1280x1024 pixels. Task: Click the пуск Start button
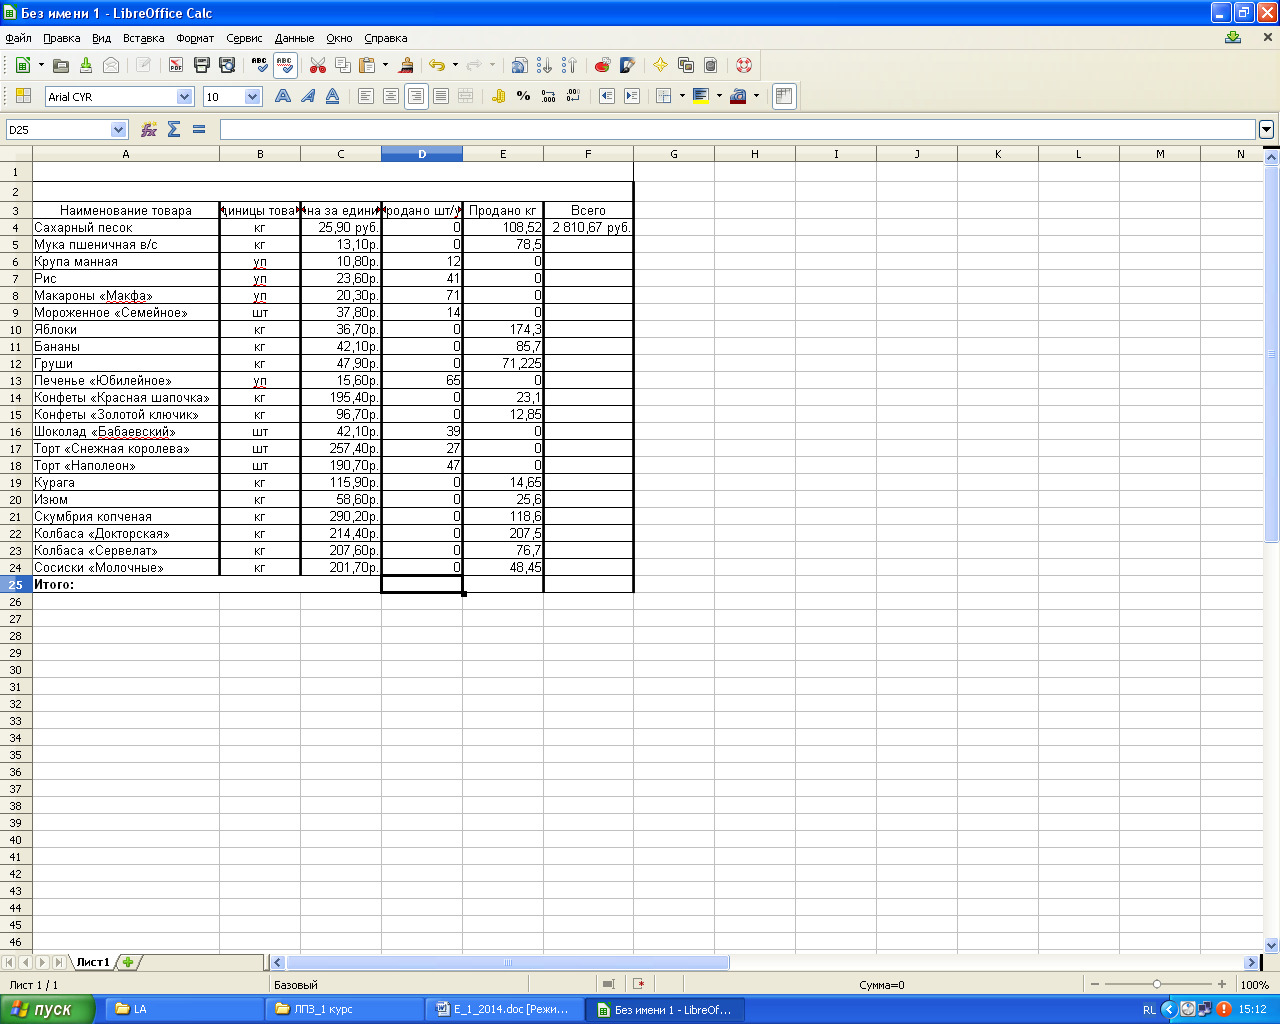[47, 1009]
